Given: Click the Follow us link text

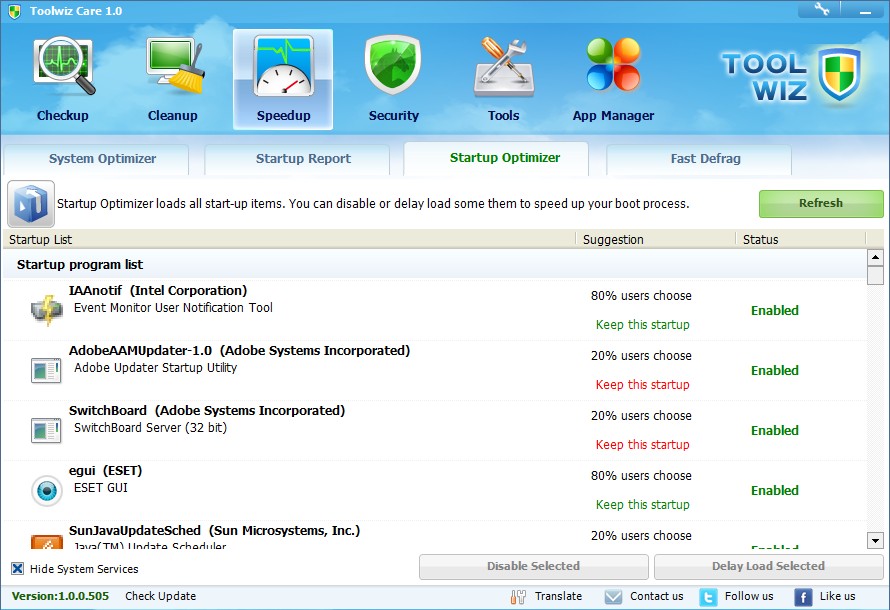Looking at the screenshot, I should tap(749, 596).
